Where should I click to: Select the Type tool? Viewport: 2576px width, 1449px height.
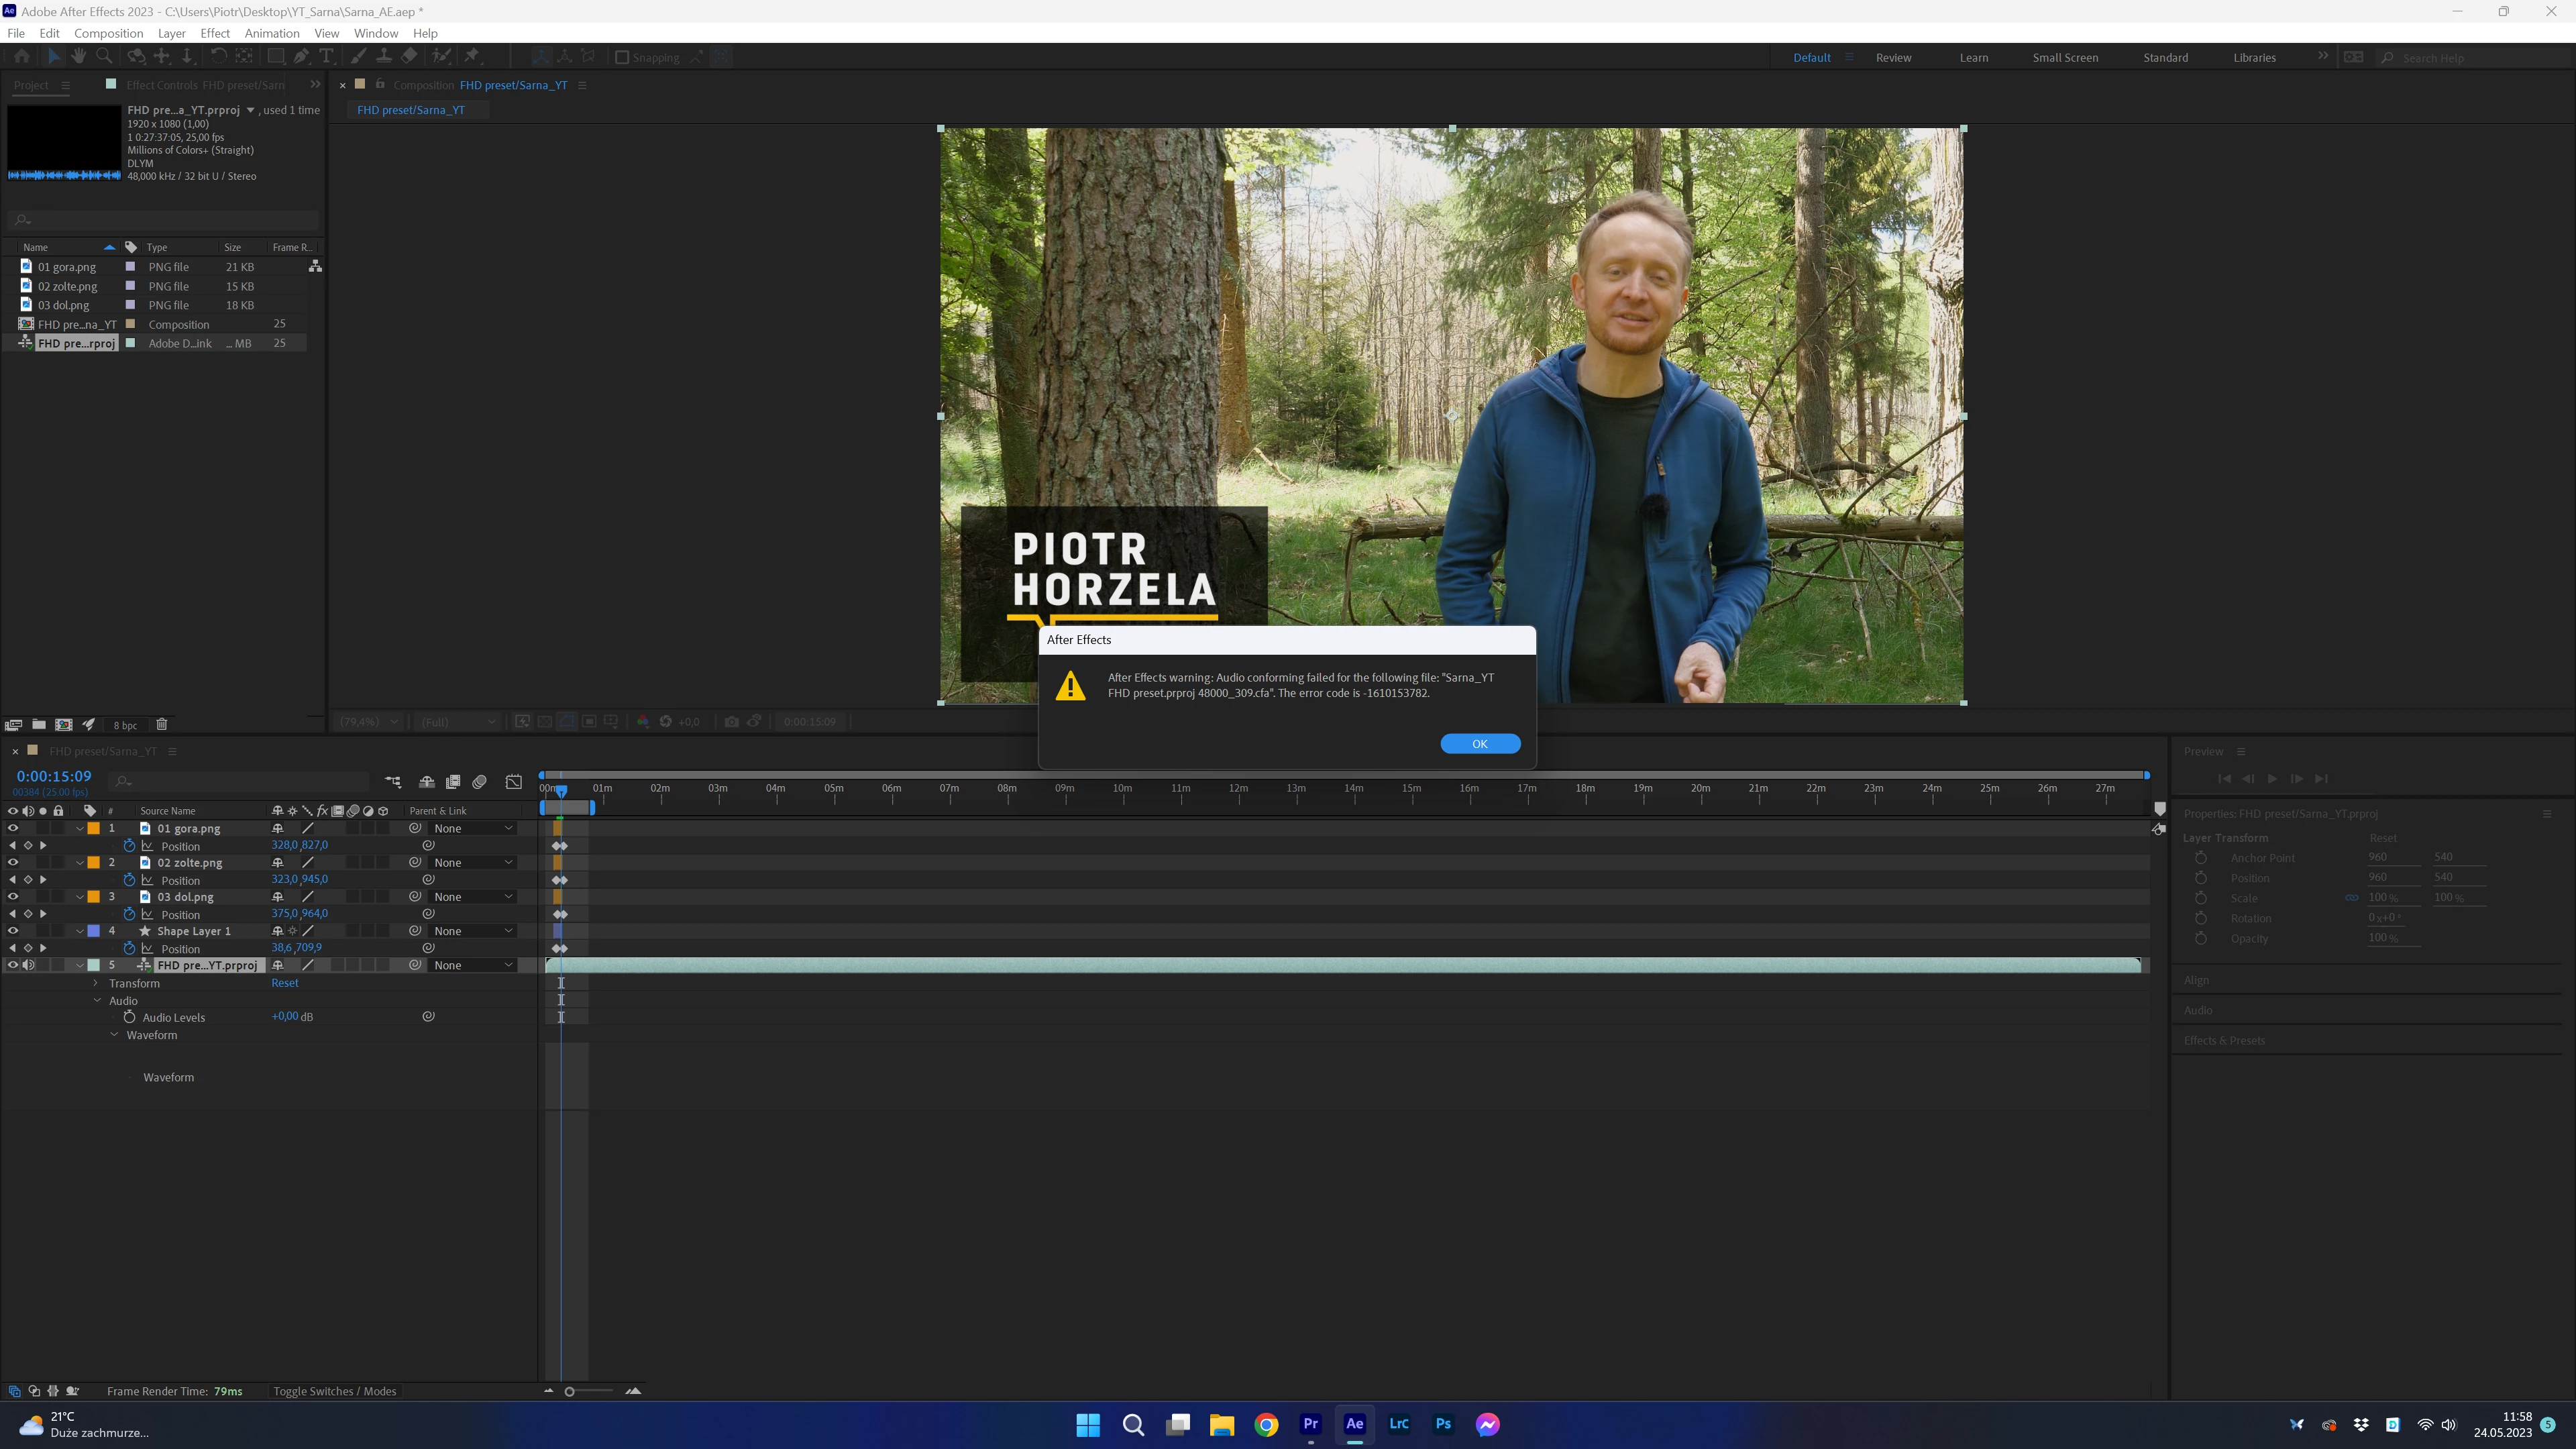click(326, 57)
